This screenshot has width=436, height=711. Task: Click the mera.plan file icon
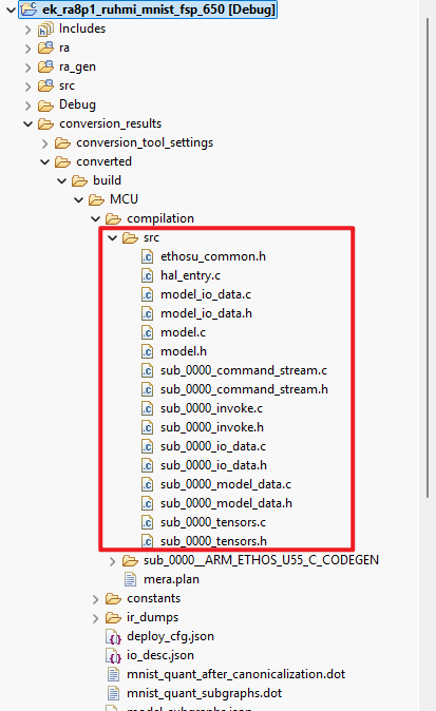[130, 580]
